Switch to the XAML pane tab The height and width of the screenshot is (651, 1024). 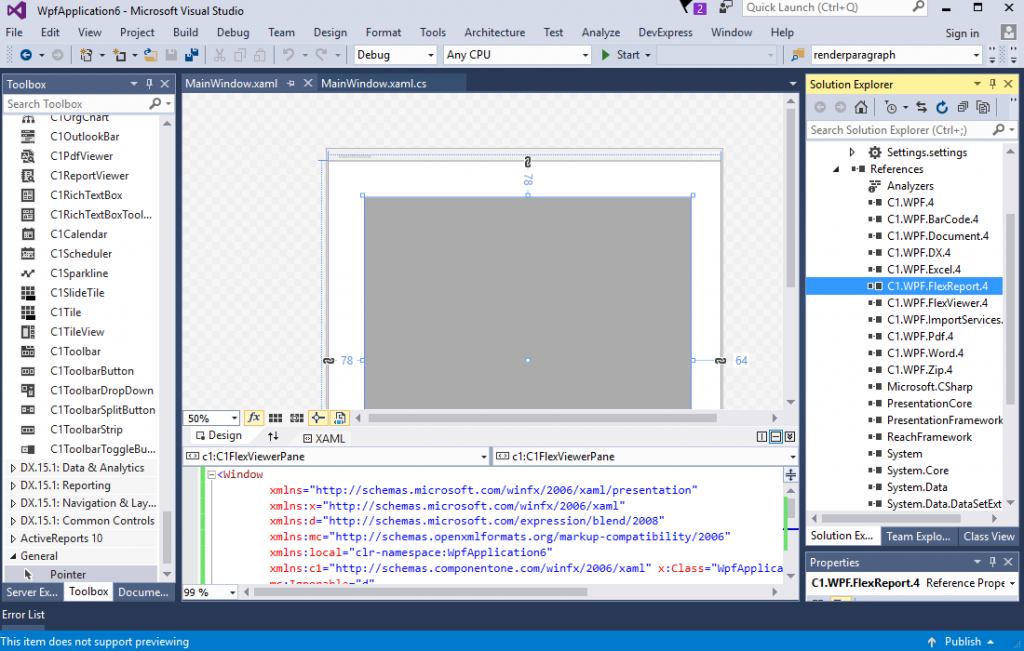tap(324, 438)
